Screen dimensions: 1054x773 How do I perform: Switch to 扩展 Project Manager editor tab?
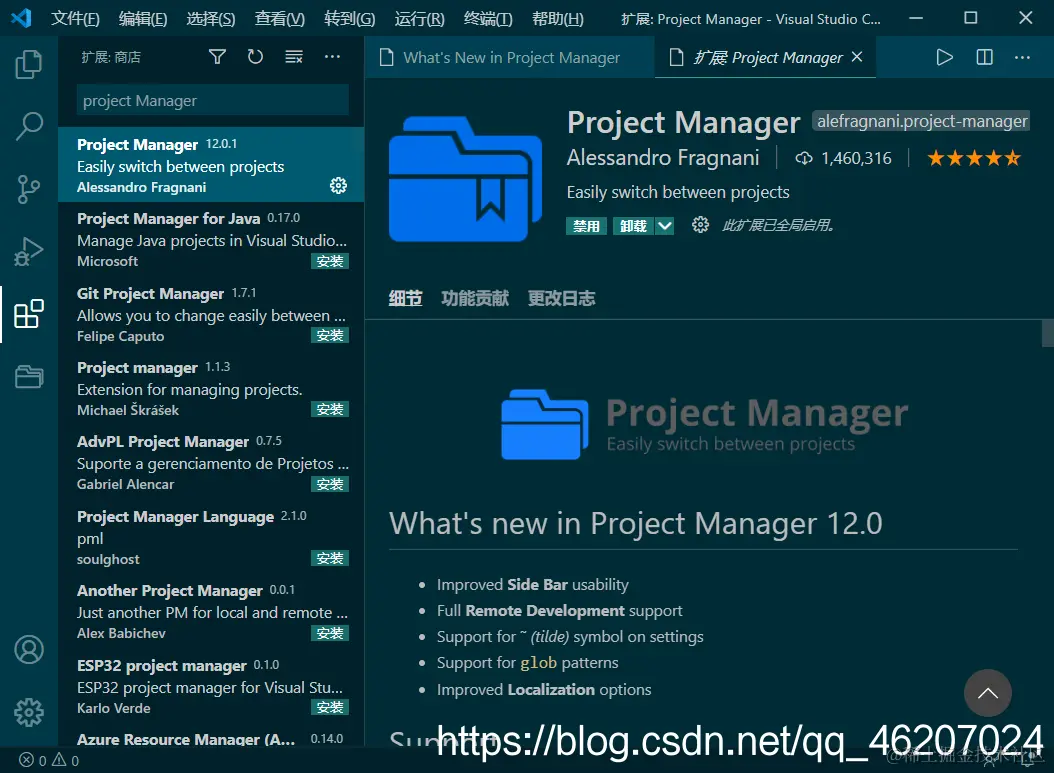point(765,58)
